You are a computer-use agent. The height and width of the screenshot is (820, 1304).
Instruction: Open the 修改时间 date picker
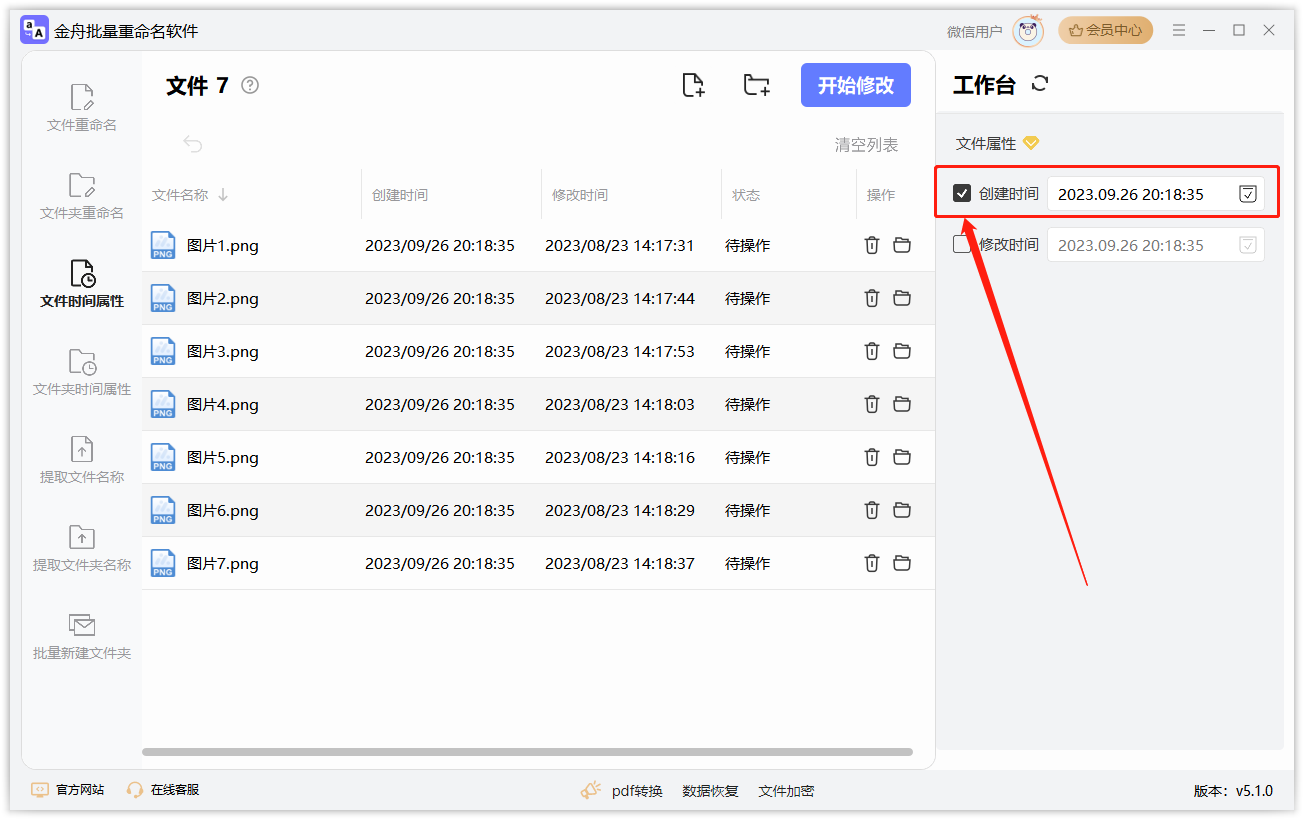click(1247, 244)
